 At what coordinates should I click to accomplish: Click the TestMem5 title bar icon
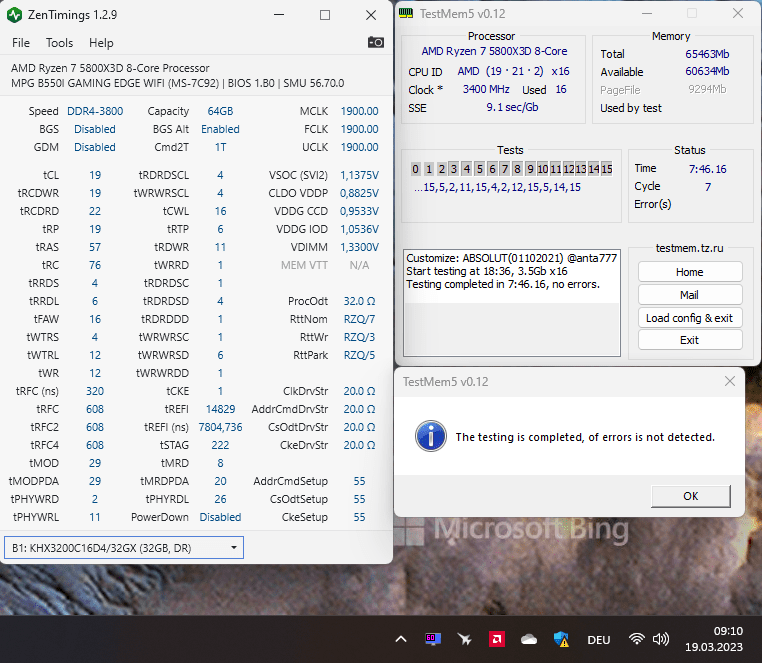pos(406,13)
